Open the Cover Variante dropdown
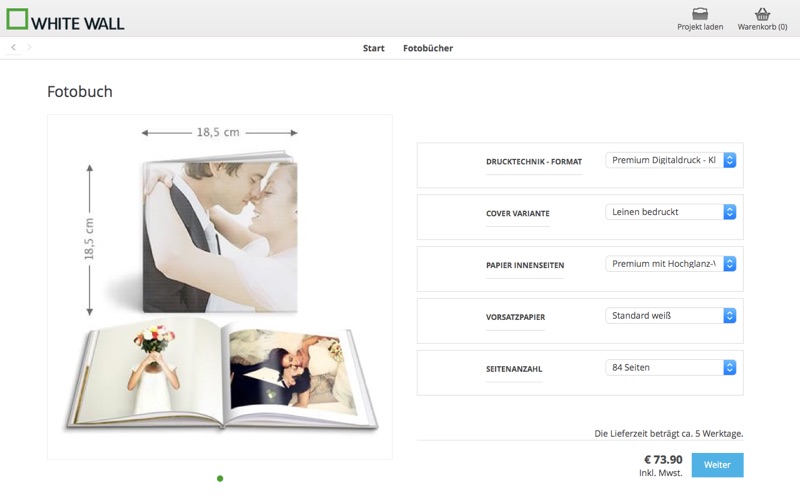 coord(670,212)
